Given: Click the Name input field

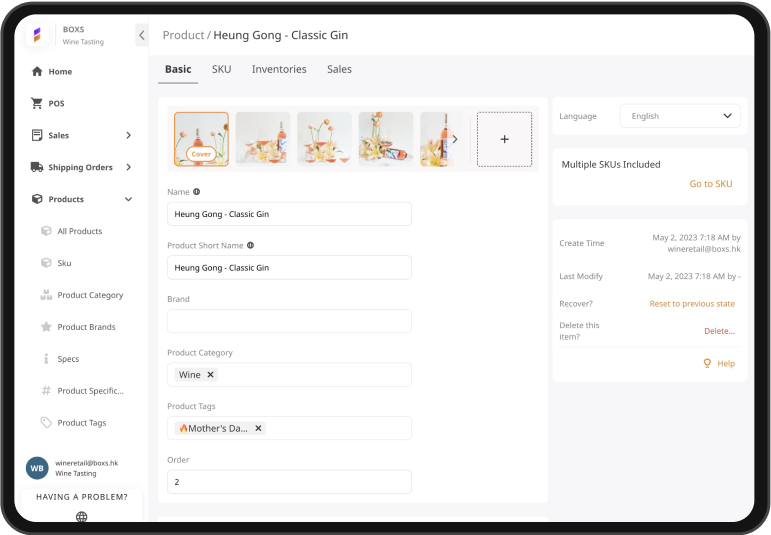Looking at the screenshot, I should (289, 214).
